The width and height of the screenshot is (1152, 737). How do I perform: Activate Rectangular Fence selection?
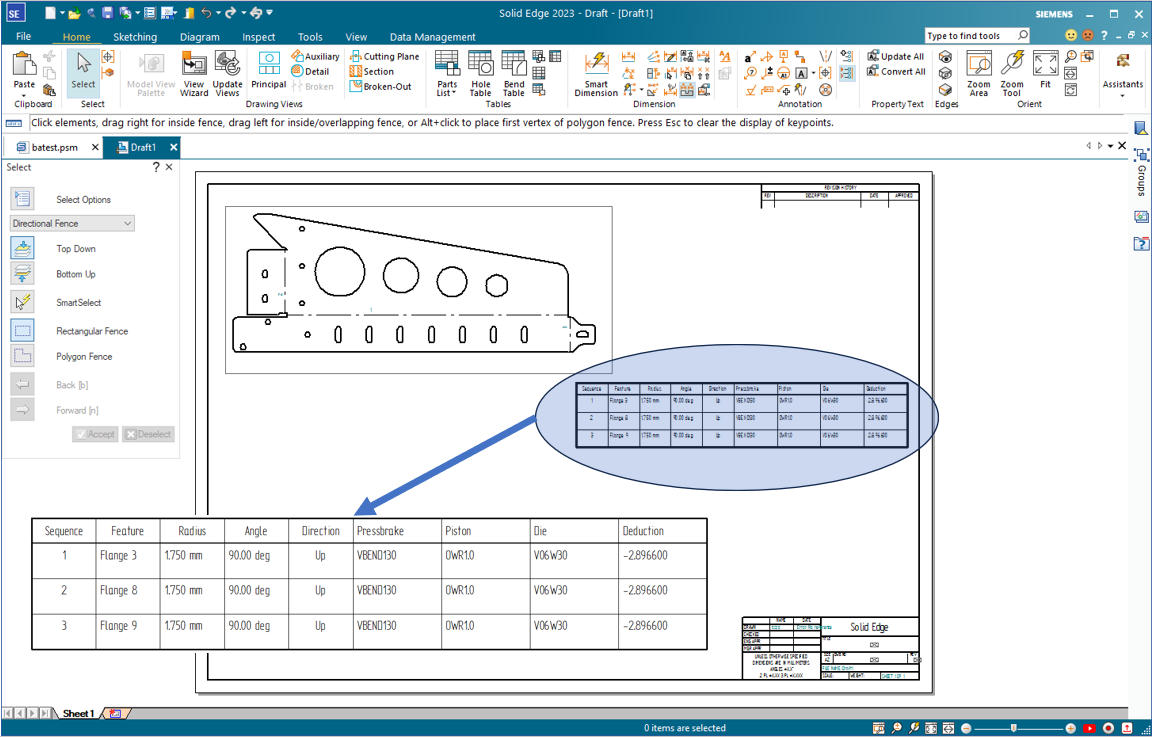pyautogui.click(x=22, y=330)
